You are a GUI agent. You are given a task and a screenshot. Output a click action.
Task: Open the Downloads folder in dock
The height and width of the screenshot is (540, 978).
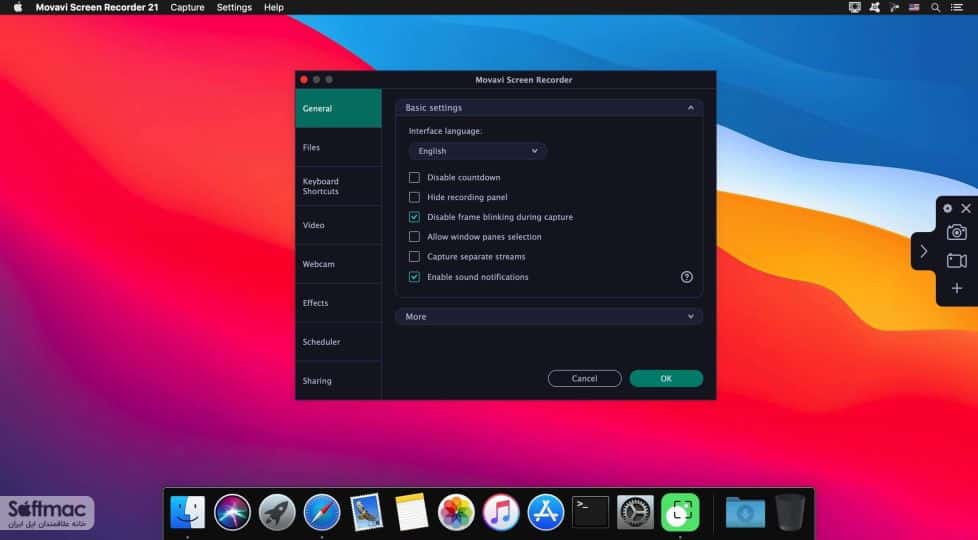(745, 513)
